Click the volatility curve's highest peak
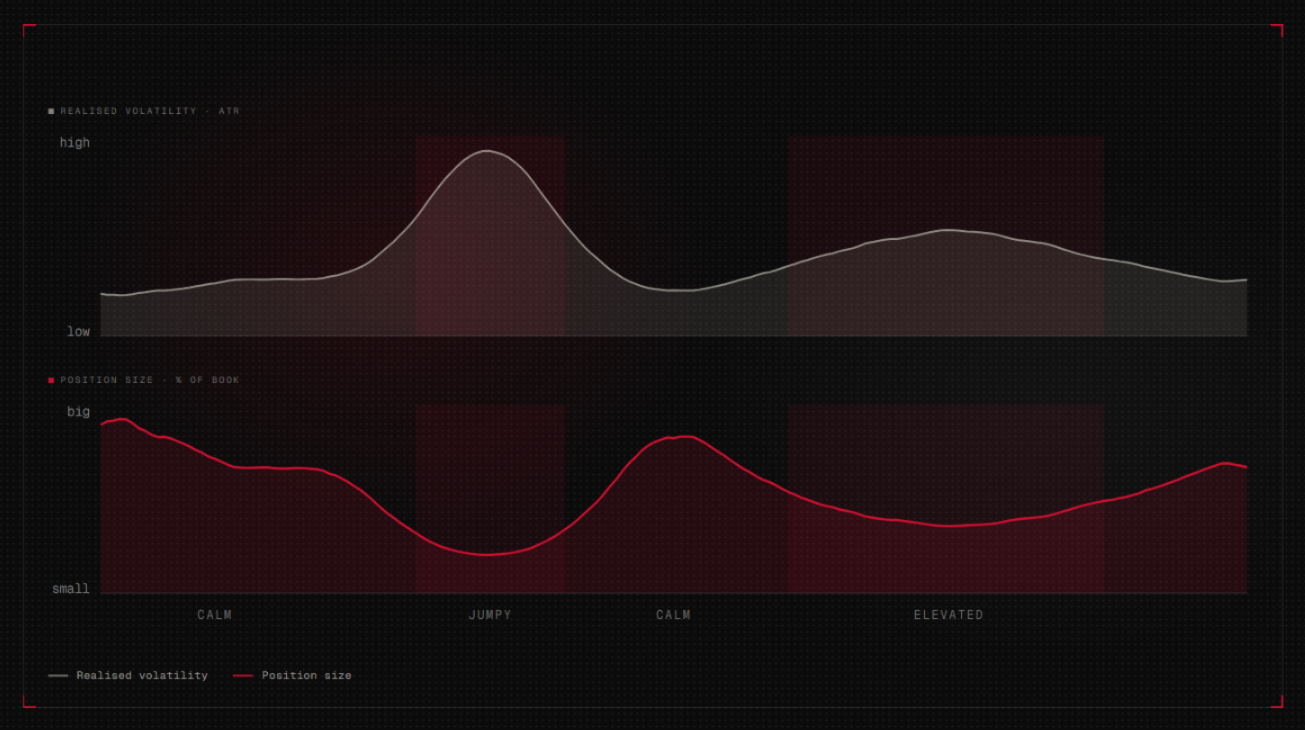 (x=487, y=151)
